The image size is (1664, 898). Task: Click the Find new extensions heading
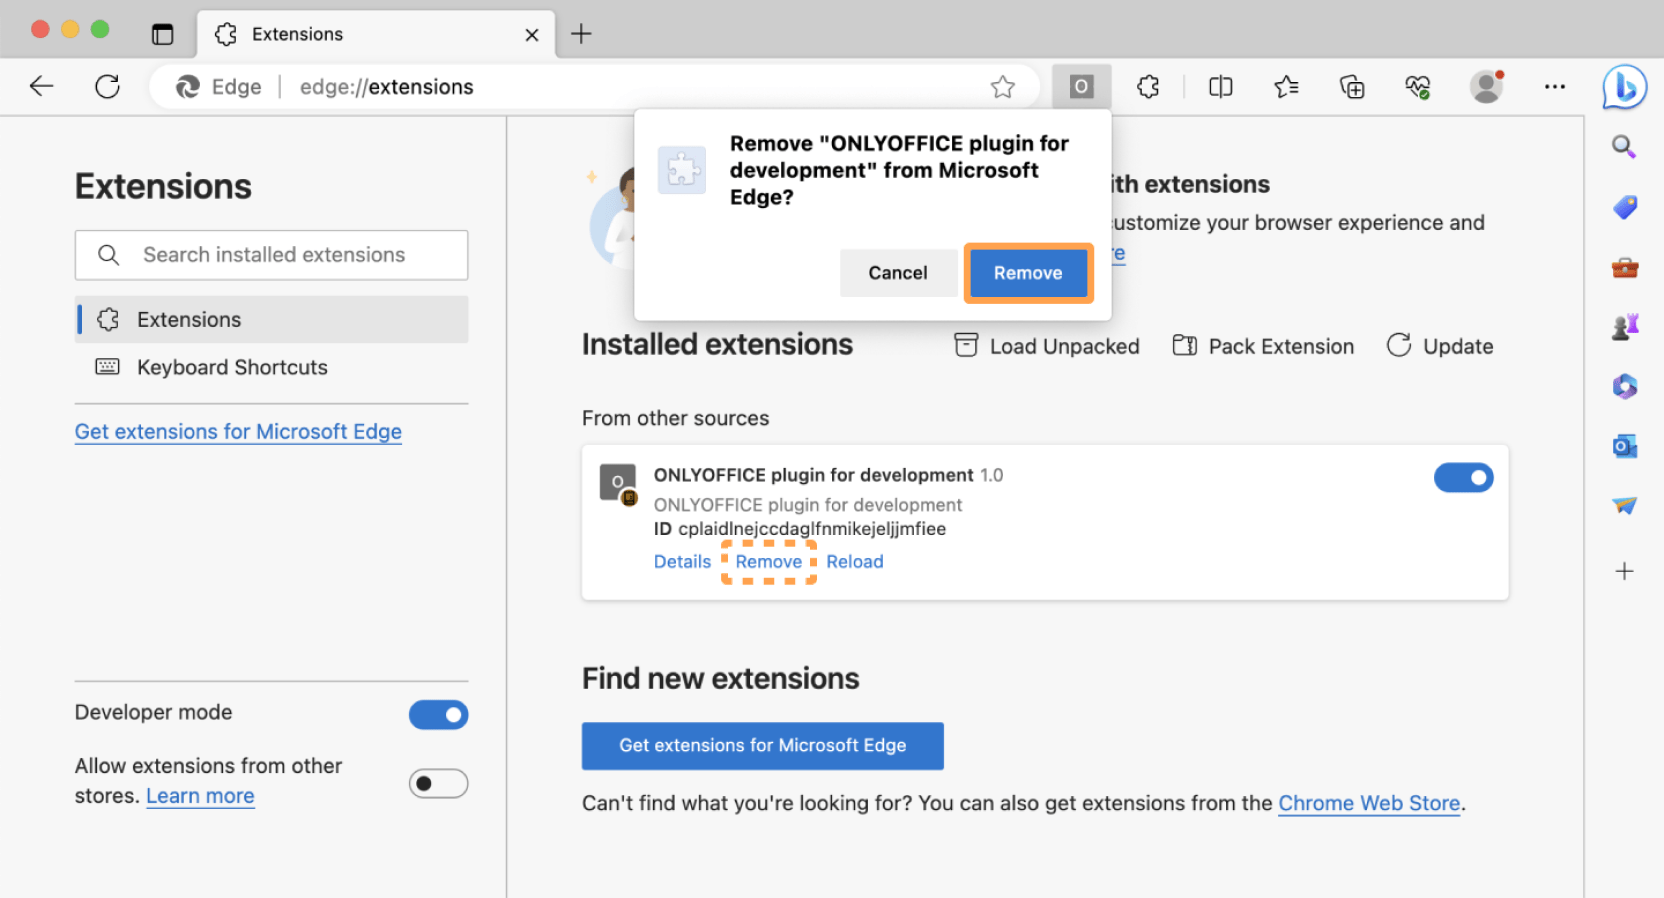(720, 678)
